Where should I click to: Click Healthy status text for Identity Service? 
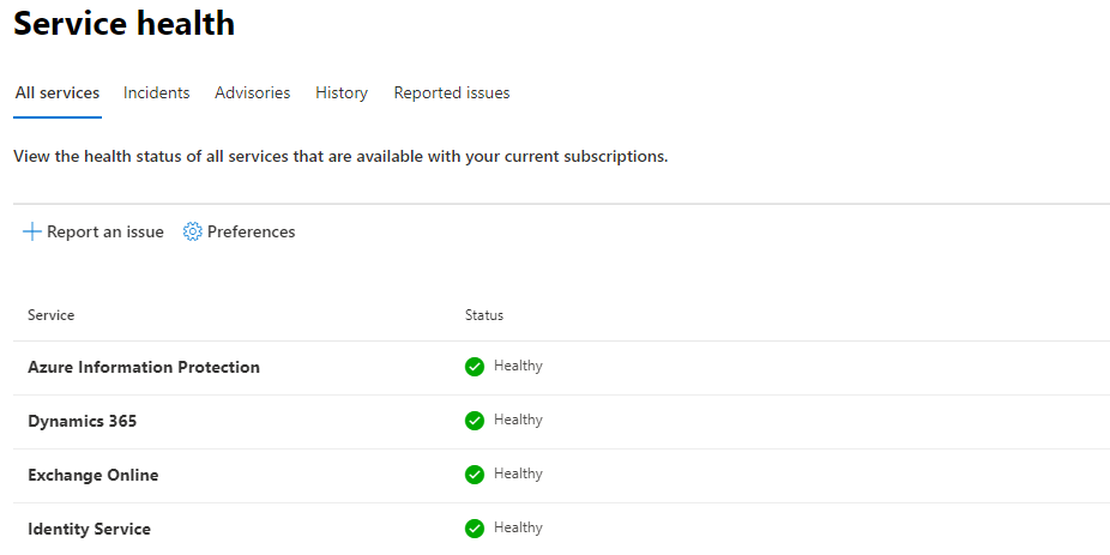coord(518,527)
